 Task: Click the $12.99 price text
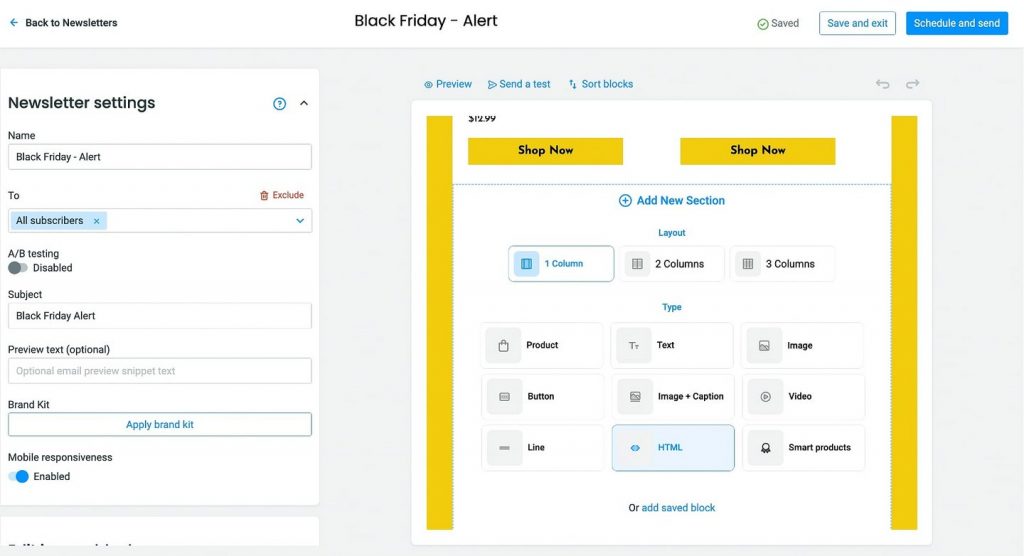click(482, 119)
